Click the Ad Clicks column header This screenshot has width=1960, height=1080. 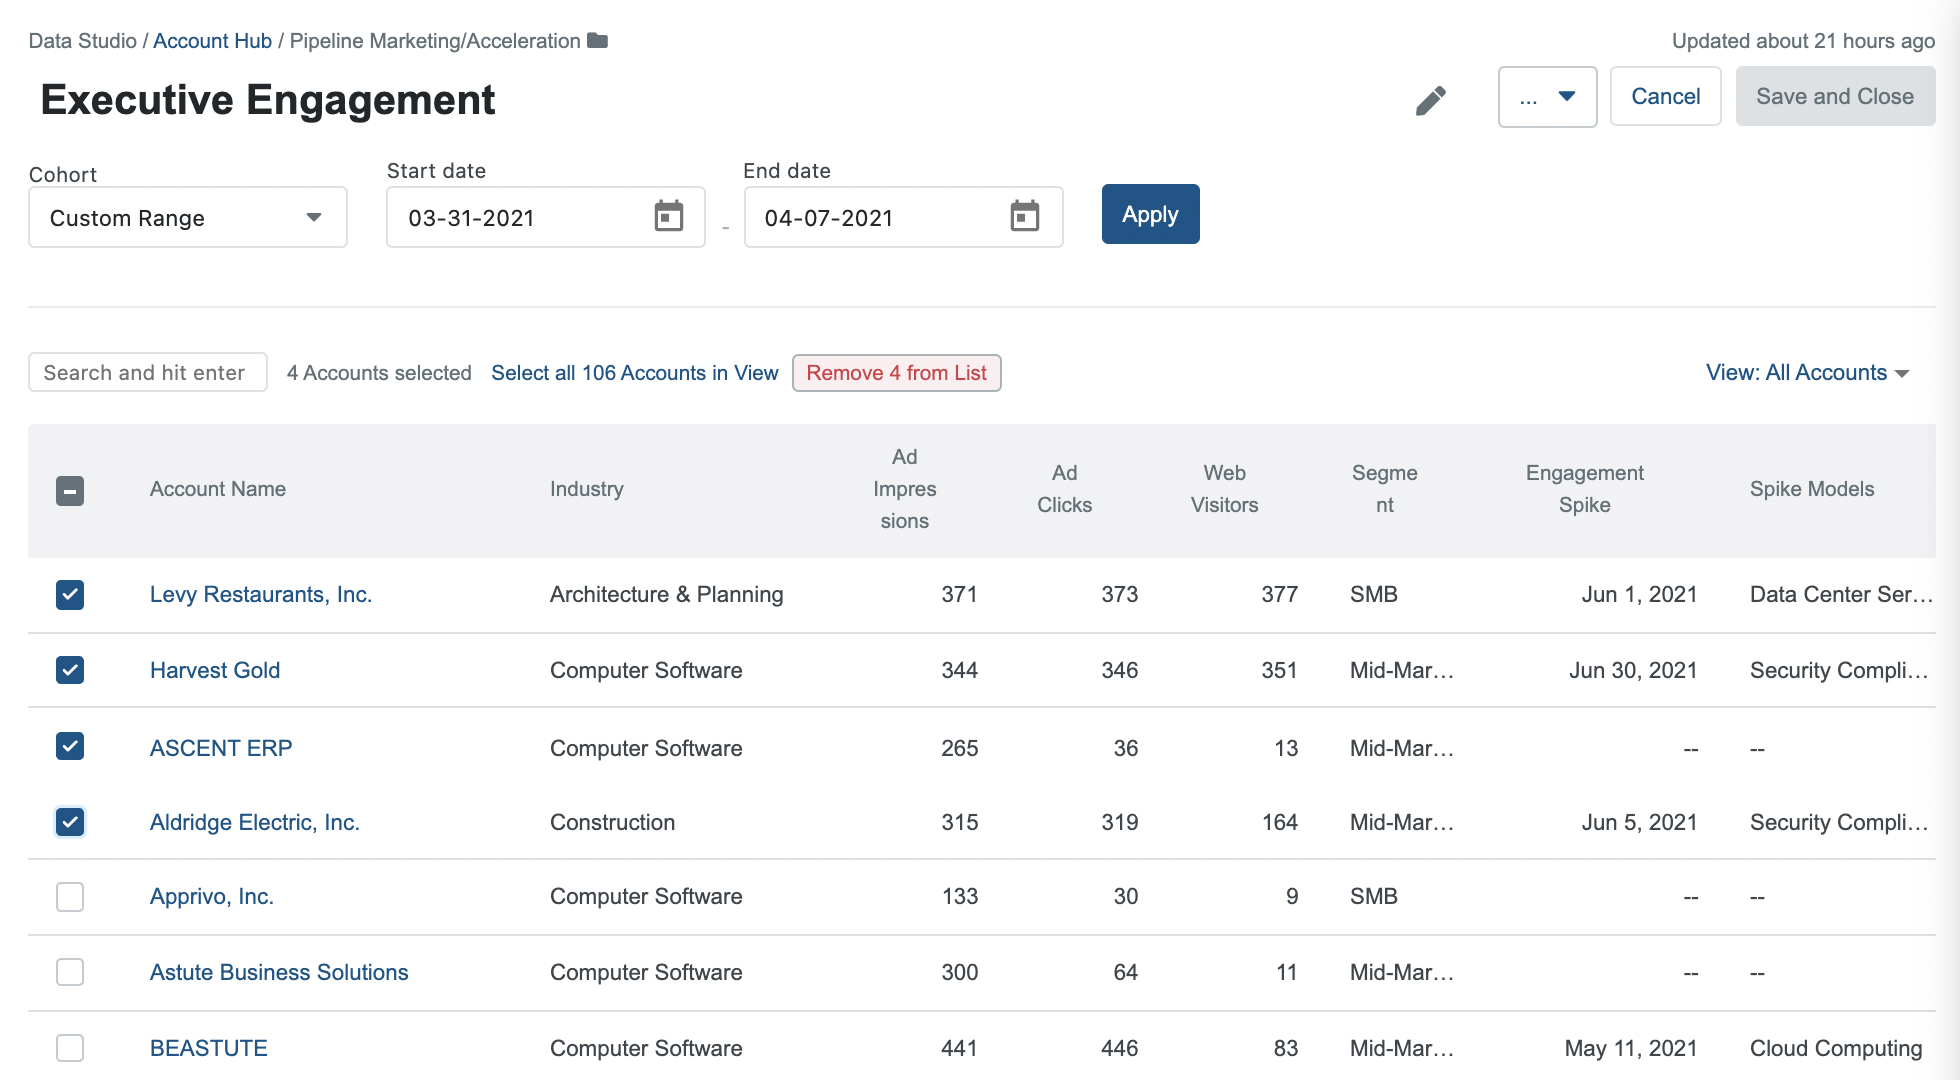click(1064, 489)
